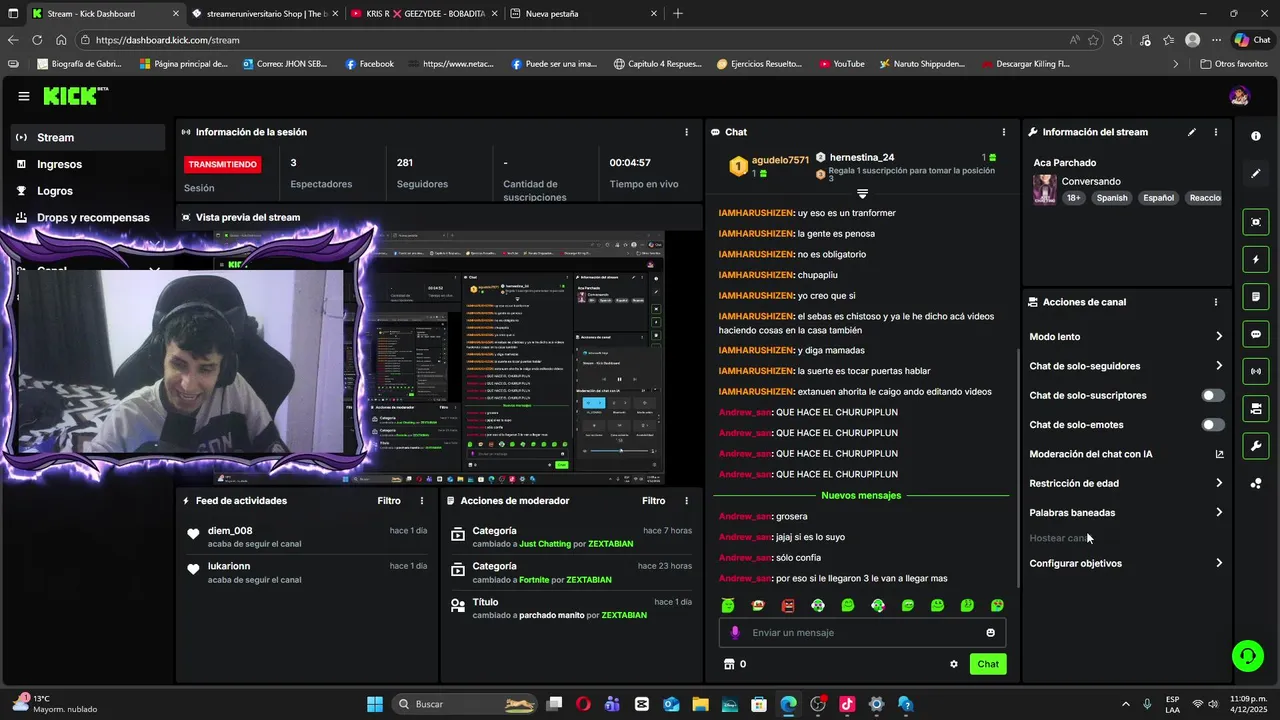This screenshot has height=720, width=1280.
Task: Open Logros in left navigation
Action: click(88, 191)
